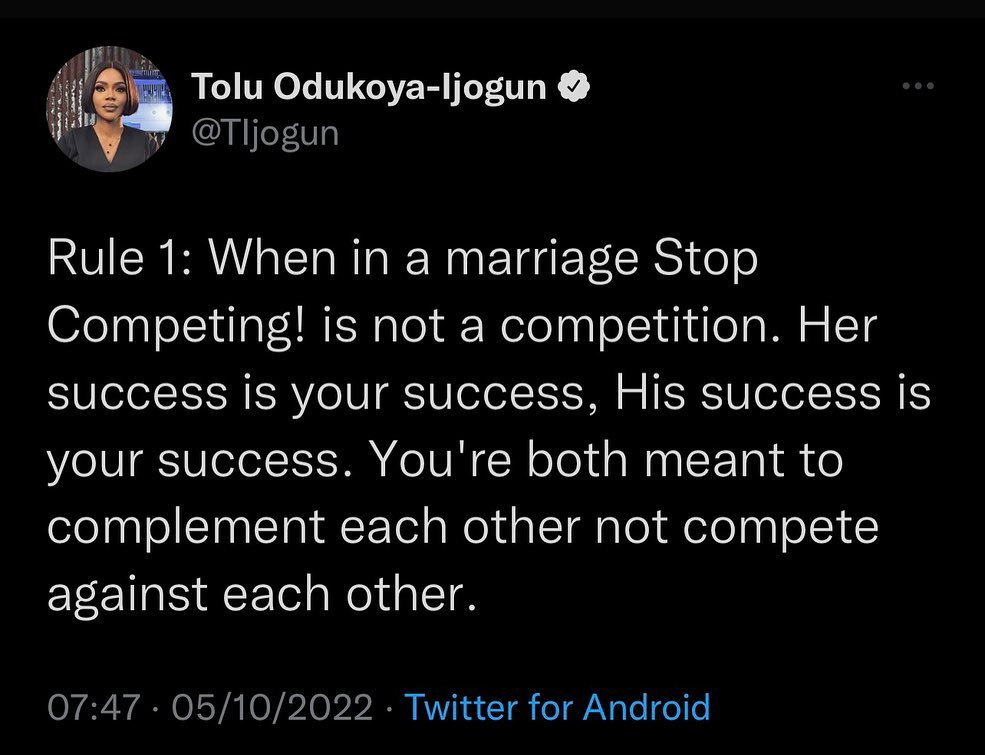Click the last line "against each other."
Image resolution: width=985 pixels, height=755 pixels.
pyautogui.click(x=258, y=593)
